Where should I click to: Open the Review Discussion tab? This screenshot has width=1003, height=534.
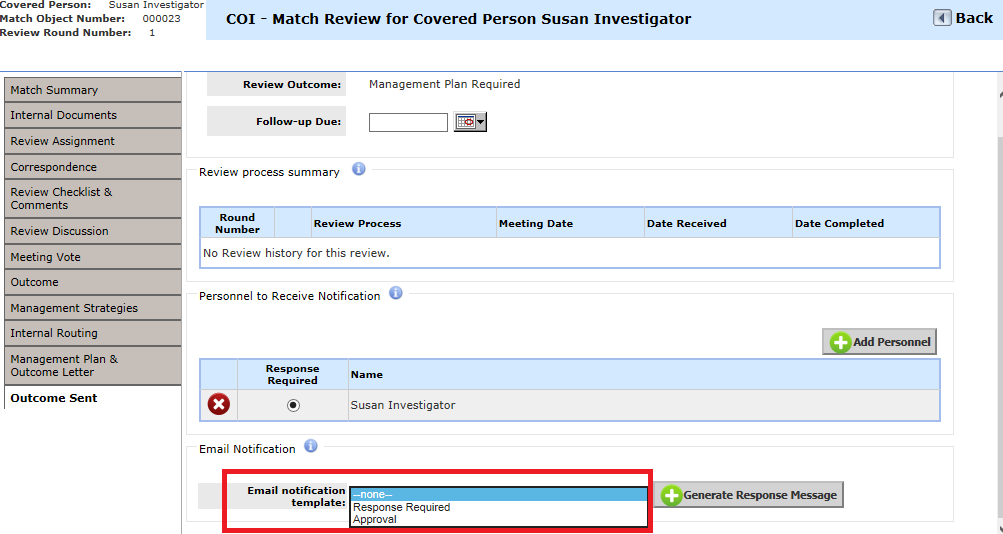pos(93,231)
